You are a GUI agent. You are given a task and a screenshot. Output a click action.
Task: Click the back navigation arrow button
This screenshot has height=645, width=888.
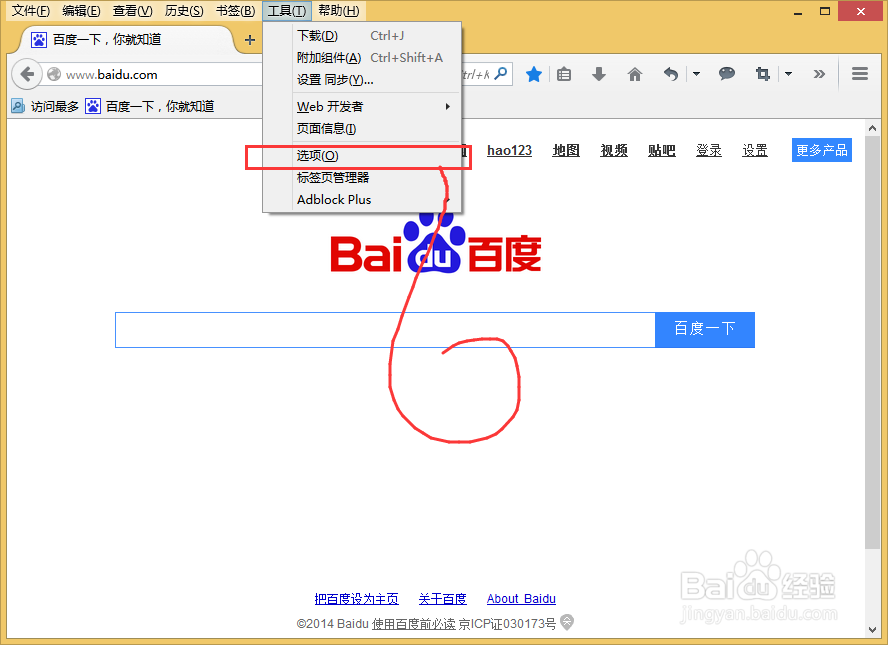tap(27, 74)
